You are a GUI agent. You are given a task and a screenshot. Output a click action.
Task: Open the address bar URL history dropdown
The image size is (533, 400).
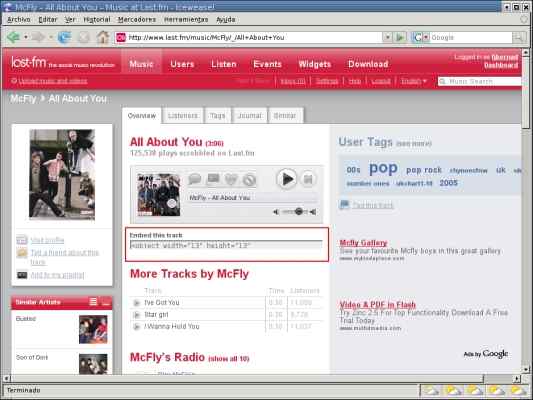[387, 37]
